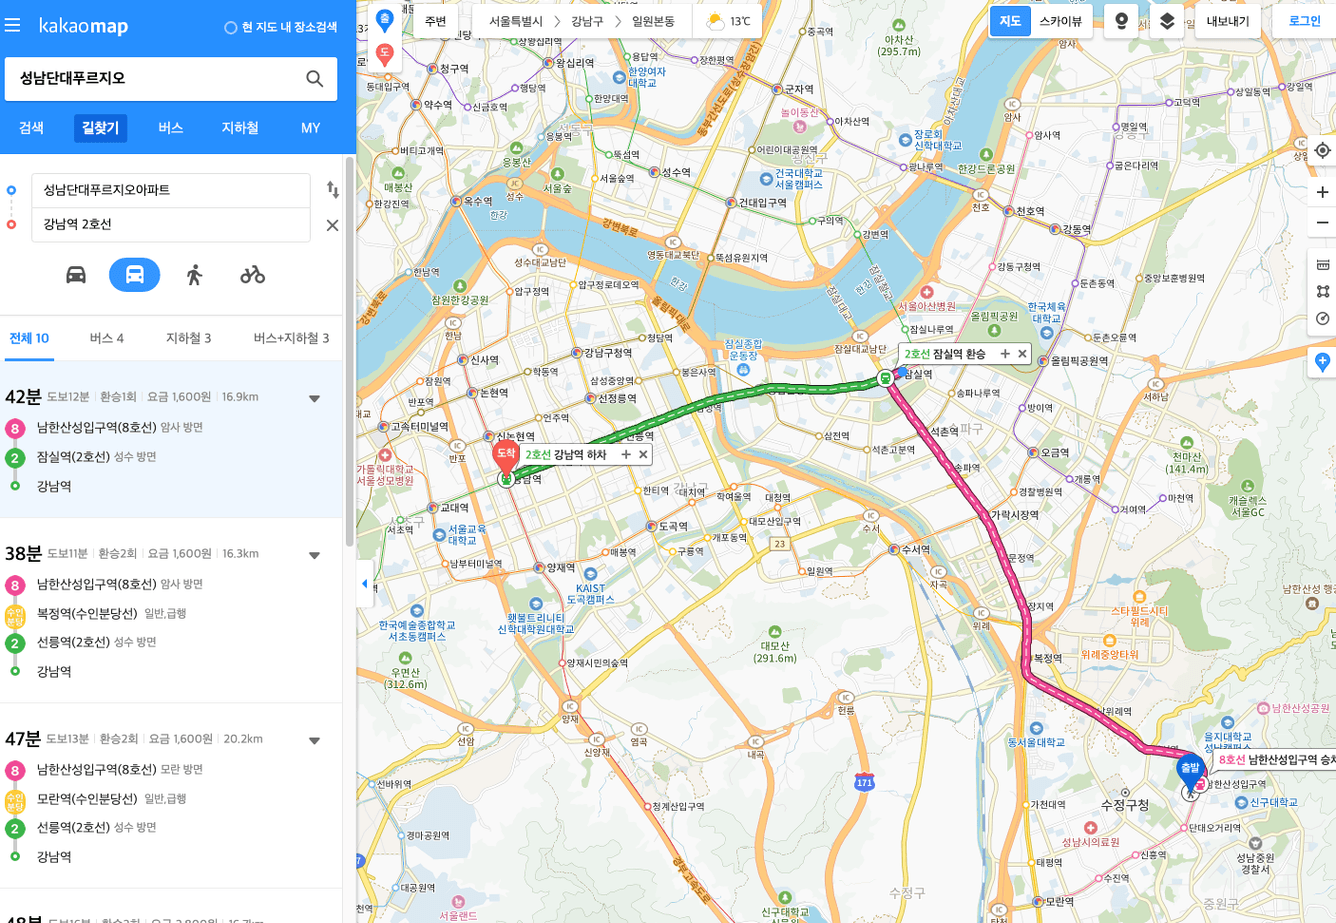The width and height of the screenshot is (1336, 923).
Task: Expand the 42분 route details arrow
Action: point(314,398)
